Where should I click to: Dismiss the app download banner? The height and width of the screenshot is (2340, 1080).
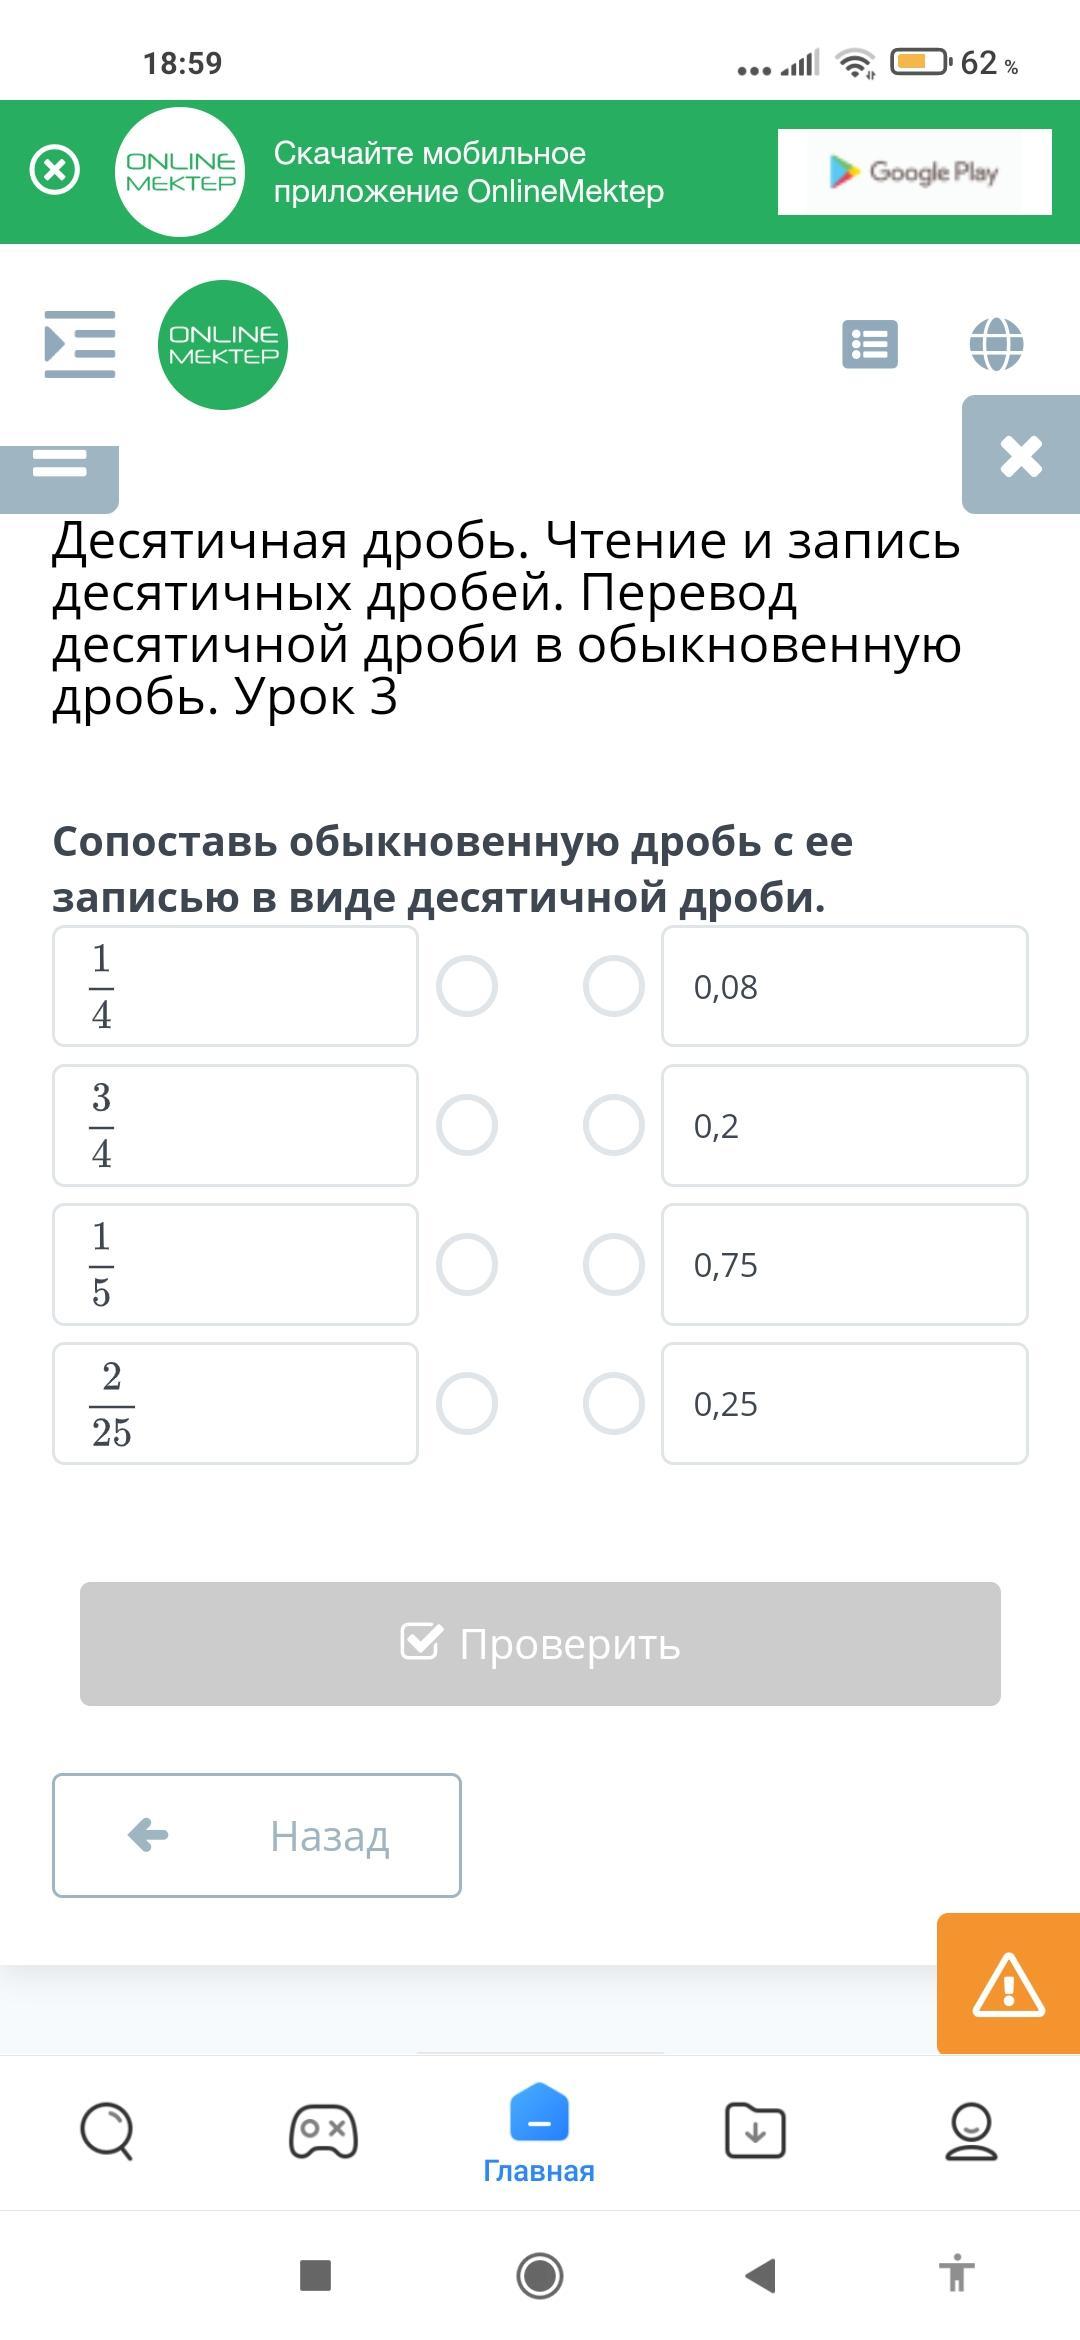click(x=55, y=170)
